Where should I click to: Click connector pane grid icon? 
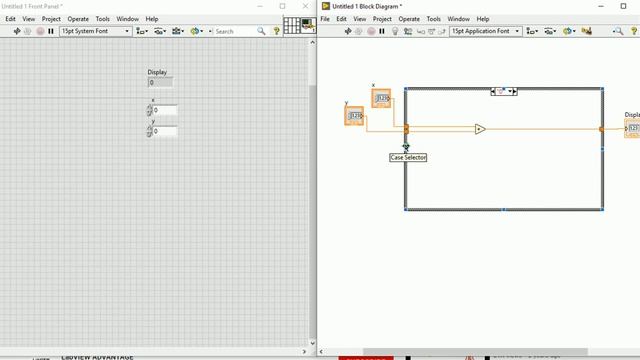[x=291, y=25]
